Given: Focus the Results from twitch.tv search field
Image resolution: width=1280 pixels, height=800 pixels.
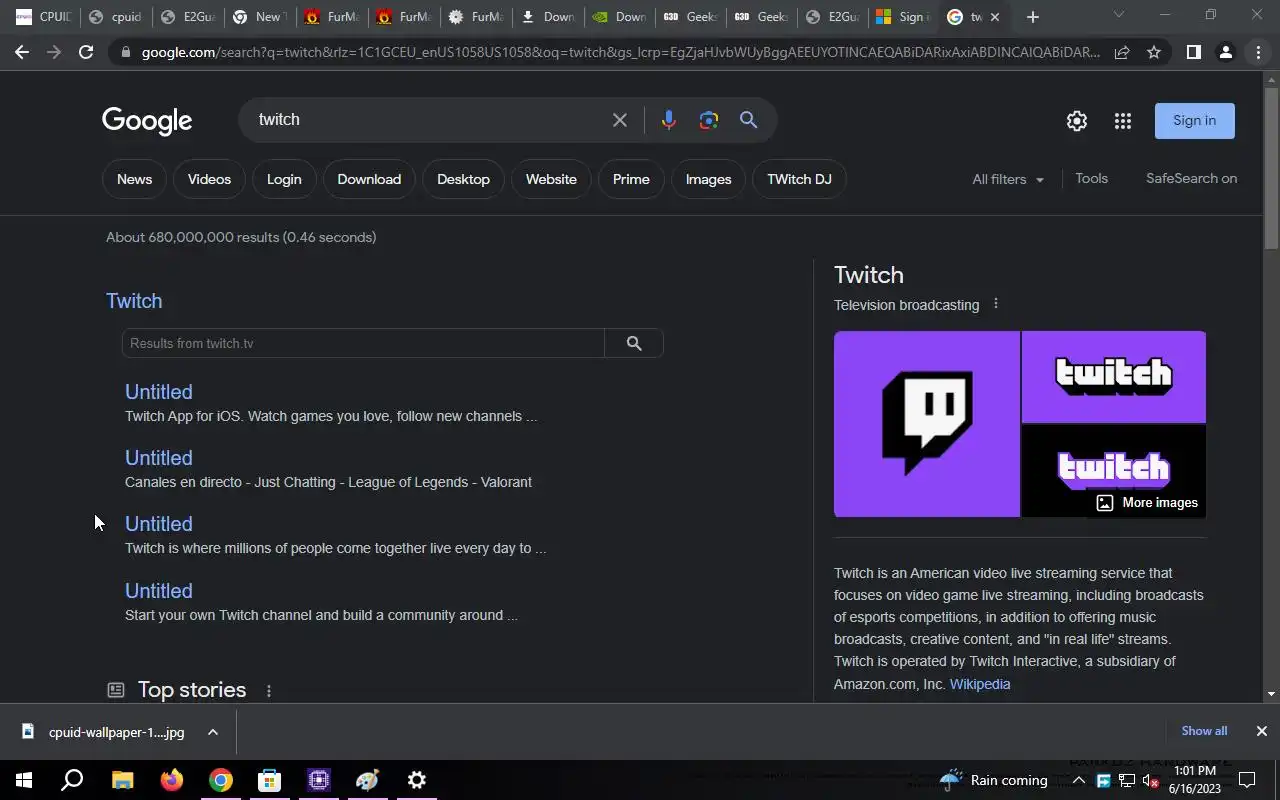Looking at the screenshot, I should (x=363, y=343).
